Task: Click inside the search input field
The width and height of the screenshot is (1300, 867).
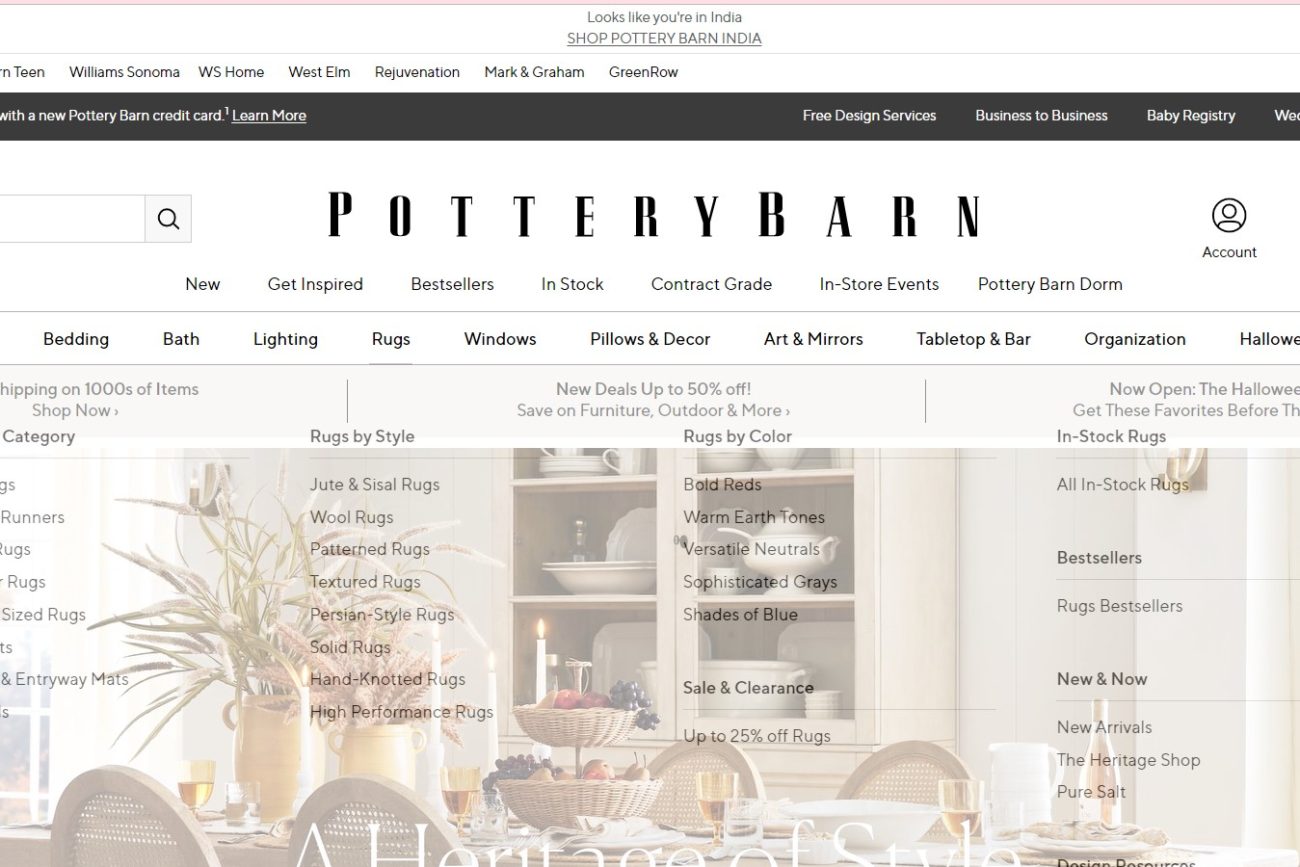Action: (x=72, y=219)
